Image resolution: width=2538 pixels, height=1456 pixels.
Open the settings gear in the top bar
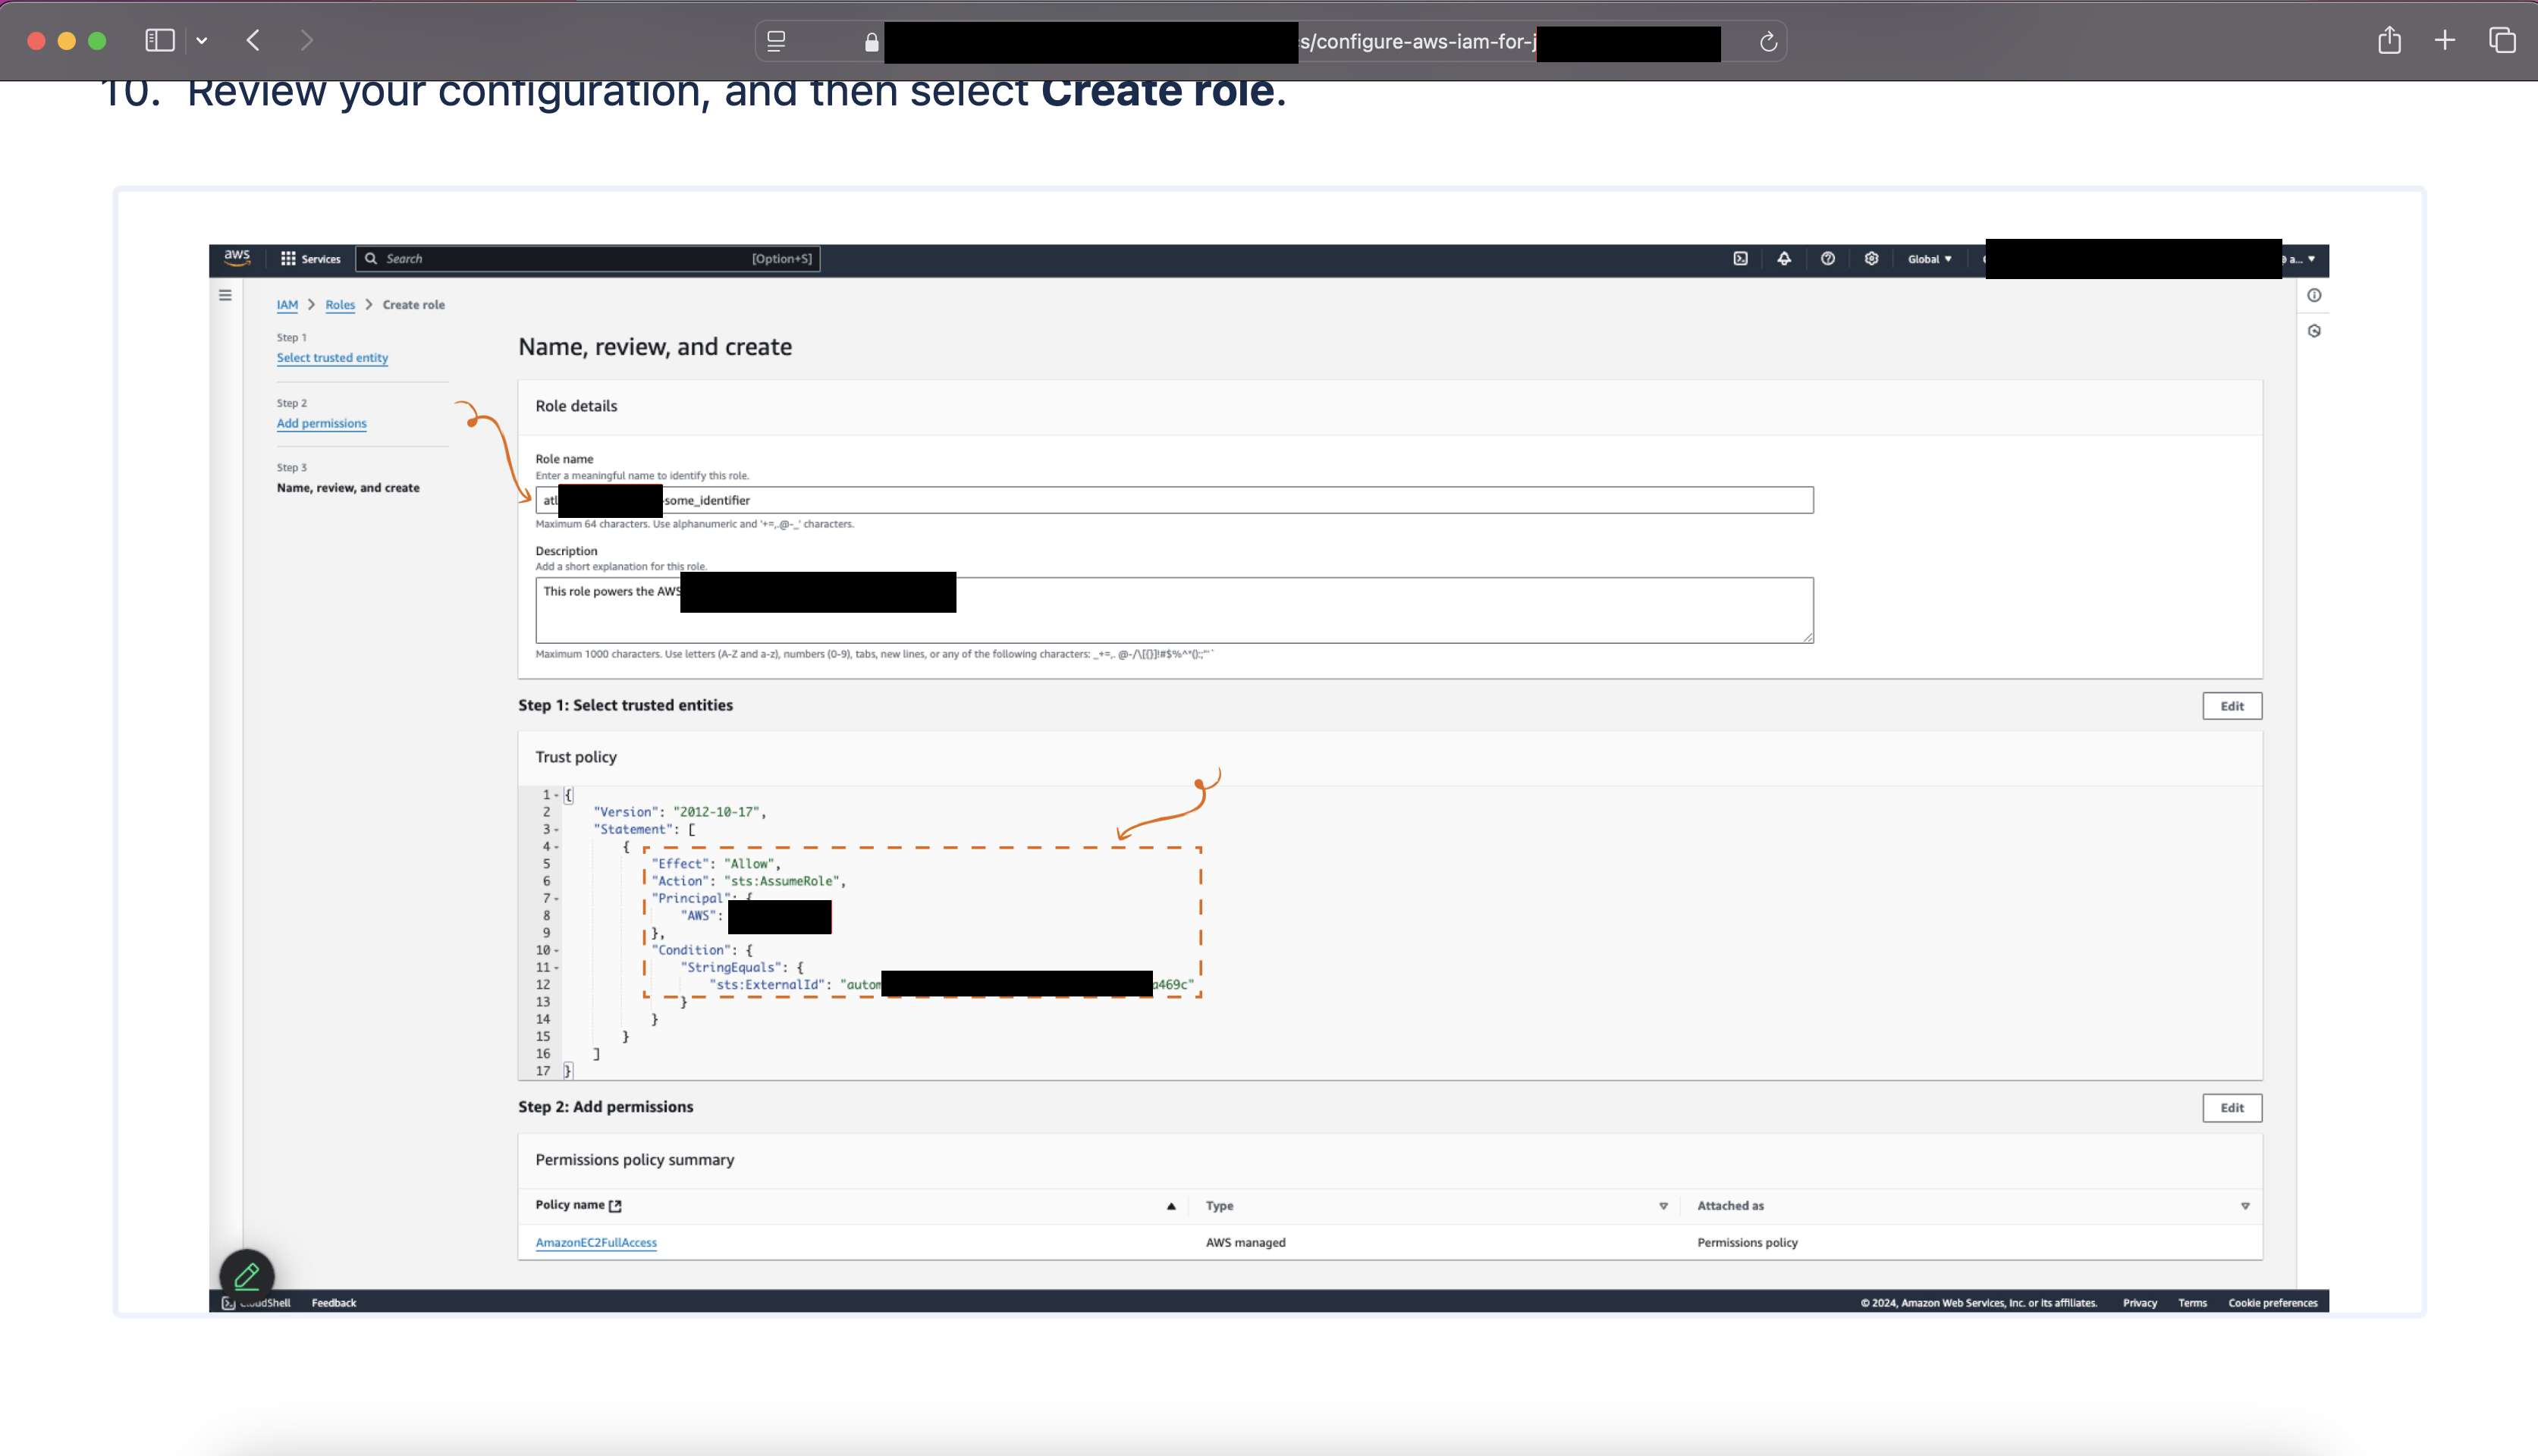1871,258
